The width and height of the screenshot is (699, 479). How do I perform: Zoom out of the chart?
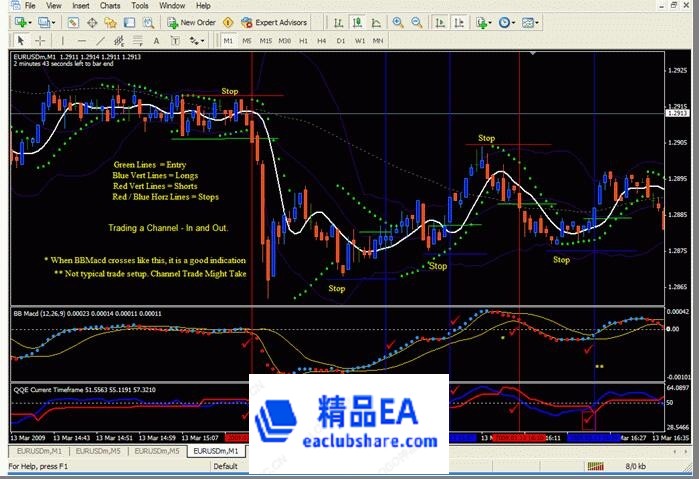click(418, 21)
